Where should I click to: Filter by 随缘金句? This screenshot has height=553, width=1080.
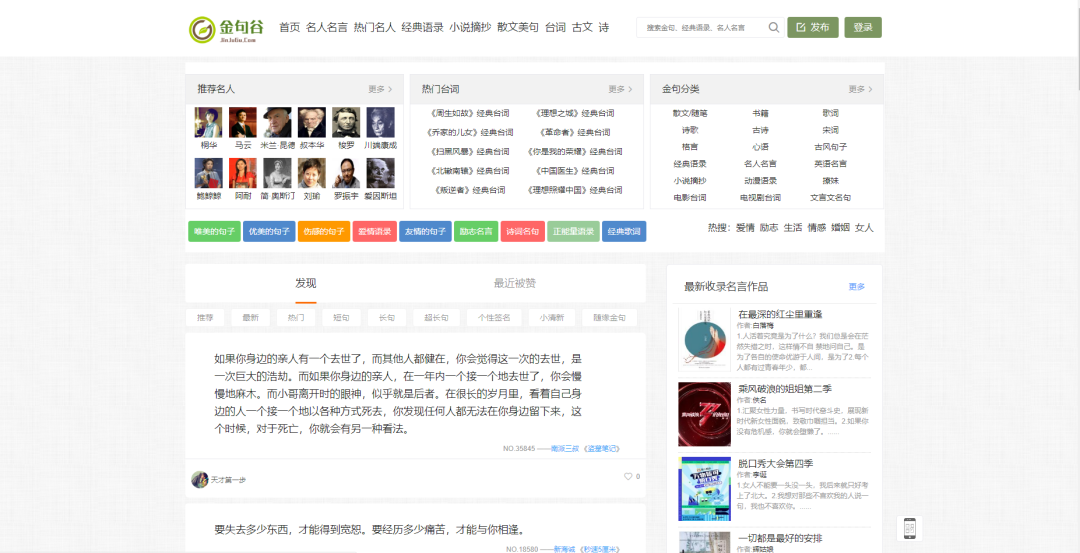pyautogui.click(x=610, y=317)
